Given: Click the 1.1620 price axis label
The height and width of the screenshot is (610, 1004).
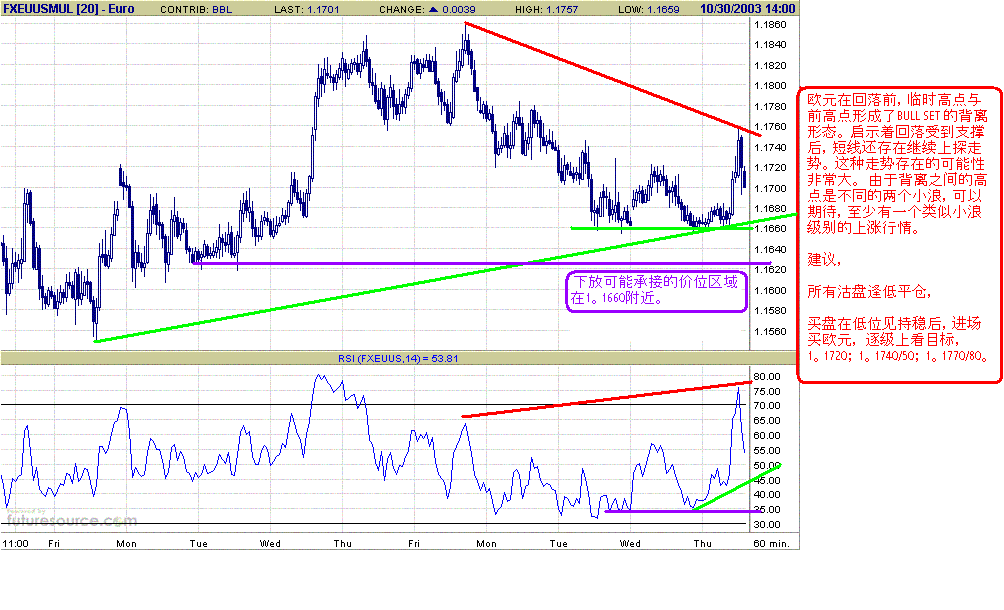Looking at the screenshot, I should click(x=770, y=270).
